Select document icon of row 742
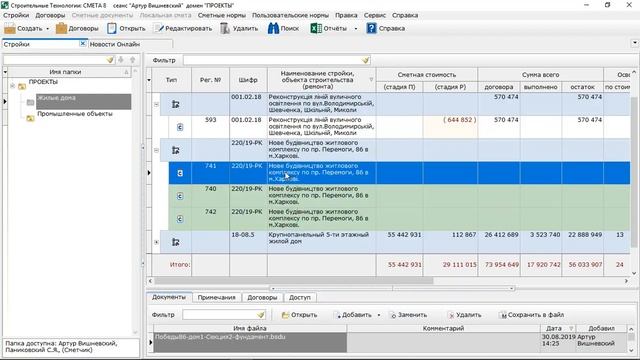The height and width of the screenshot is (360, 640). [180, 219]
